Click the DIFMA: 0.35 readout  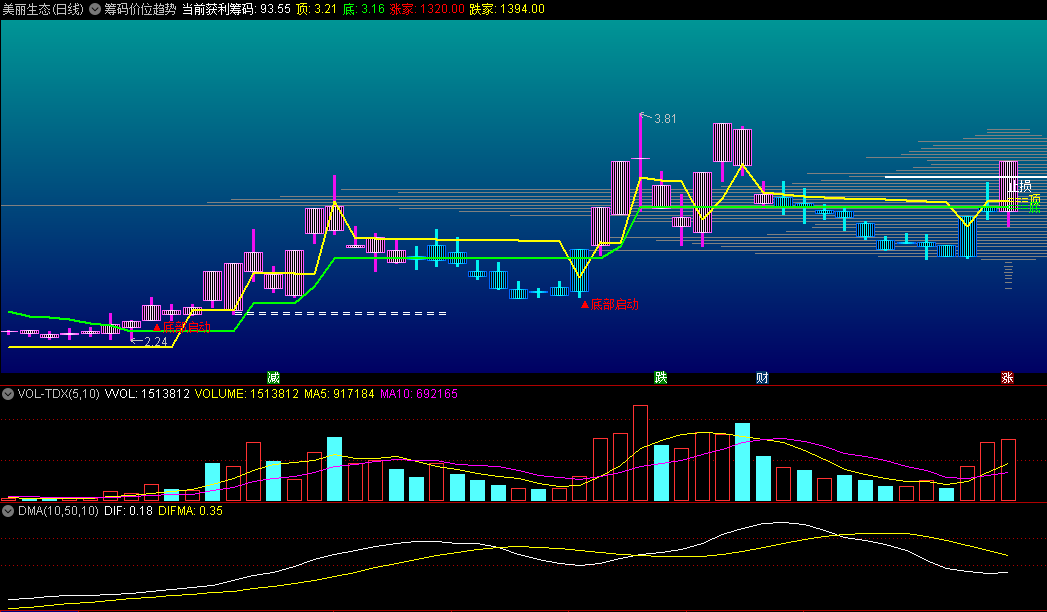pyautogui.click(x=190, y=511)
